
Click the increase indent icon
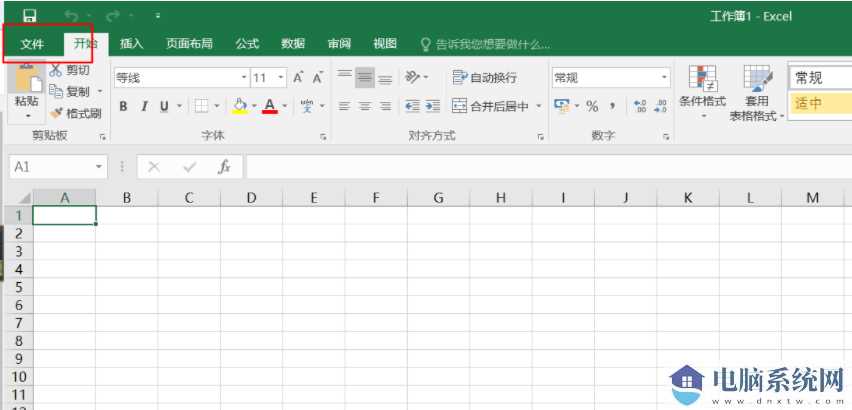tap(433, 106)
